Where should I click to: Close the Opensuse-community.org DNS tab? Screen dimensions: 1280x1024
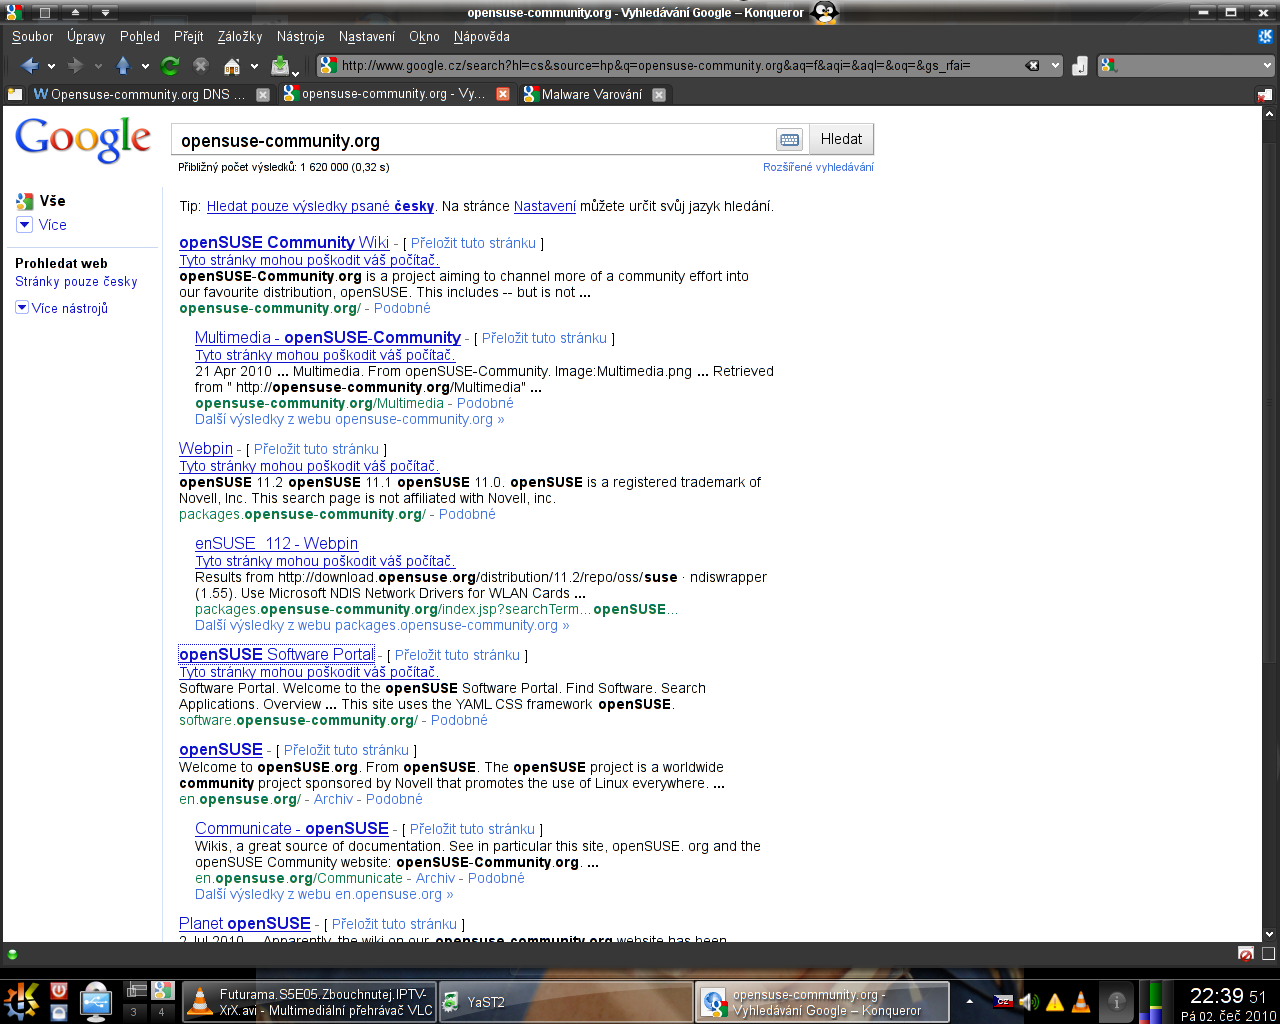(x=263, y=95)
